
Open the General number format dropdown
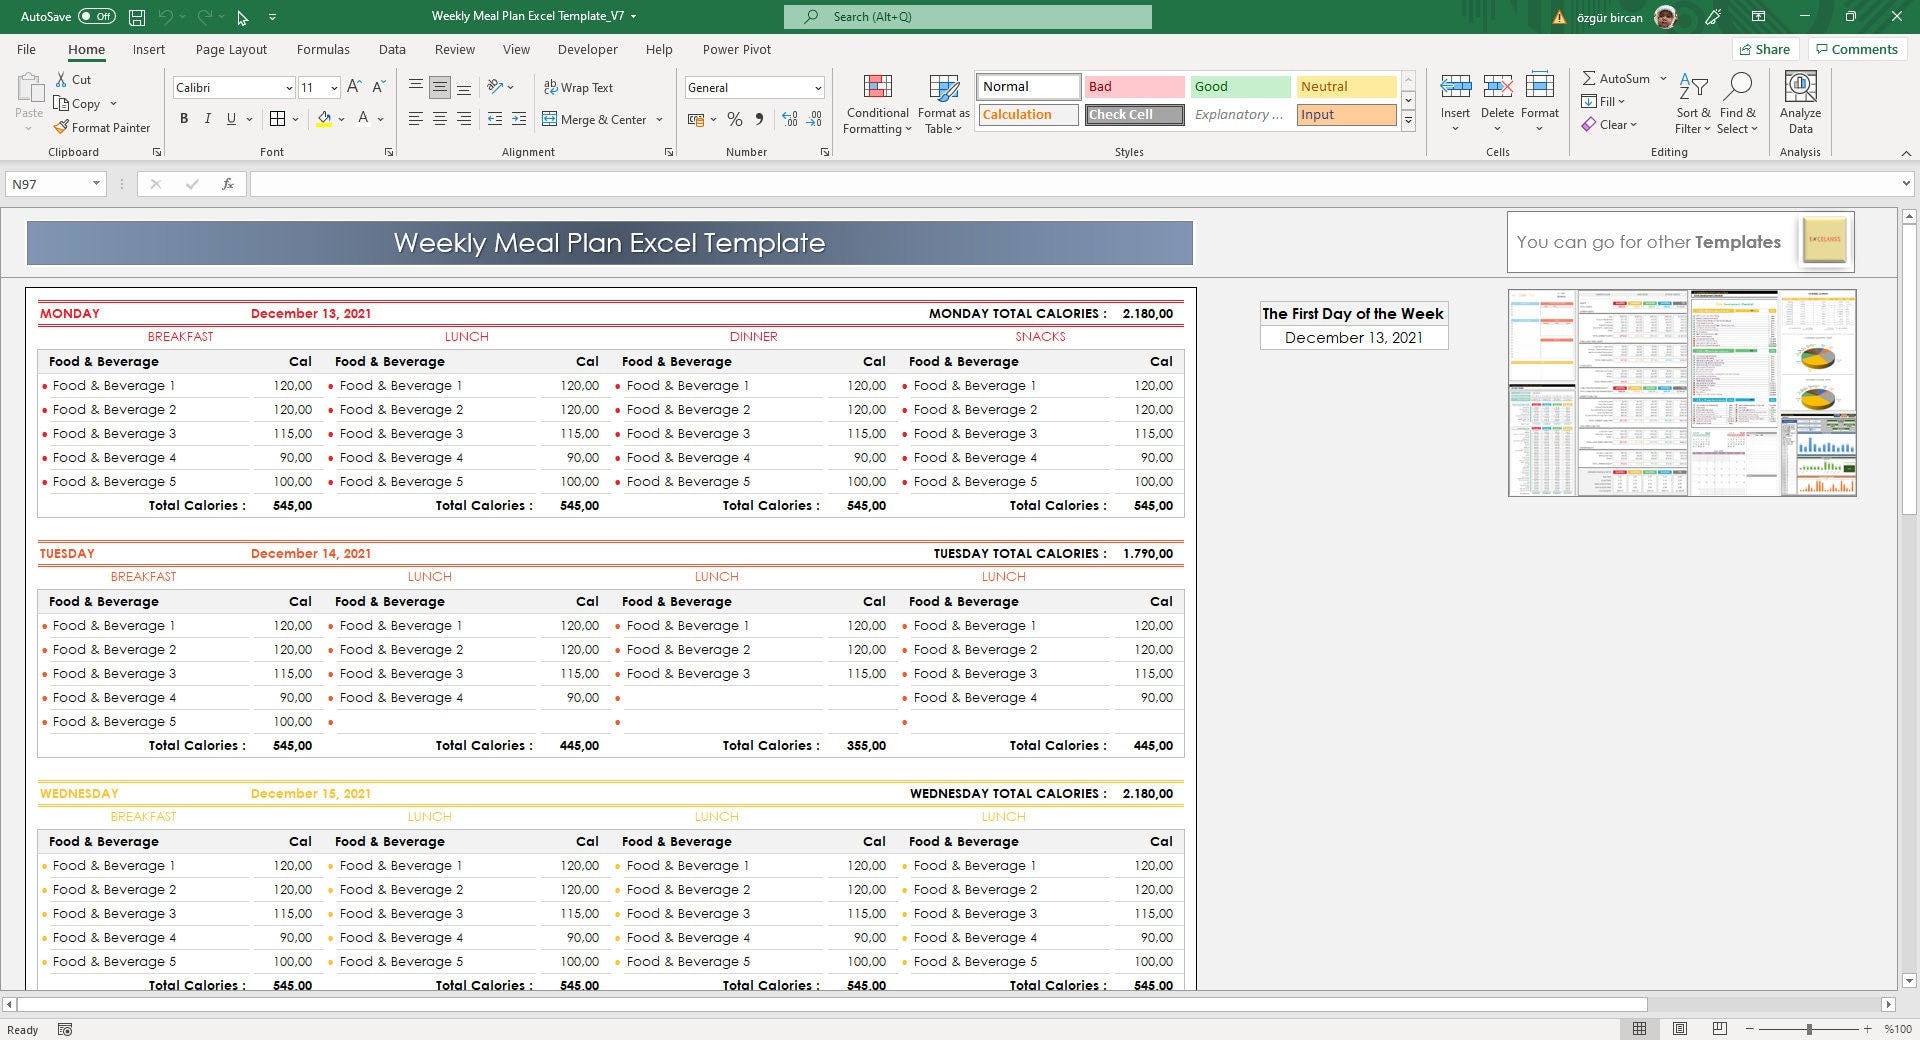[x=818, y=88]
